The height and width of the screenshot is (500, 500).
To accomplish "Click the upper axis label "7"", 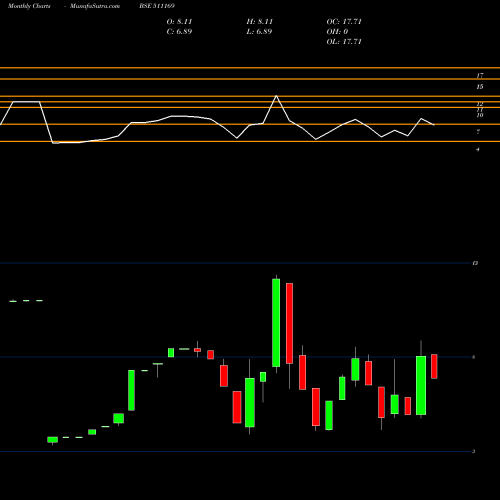I will [x=478, y=132].
